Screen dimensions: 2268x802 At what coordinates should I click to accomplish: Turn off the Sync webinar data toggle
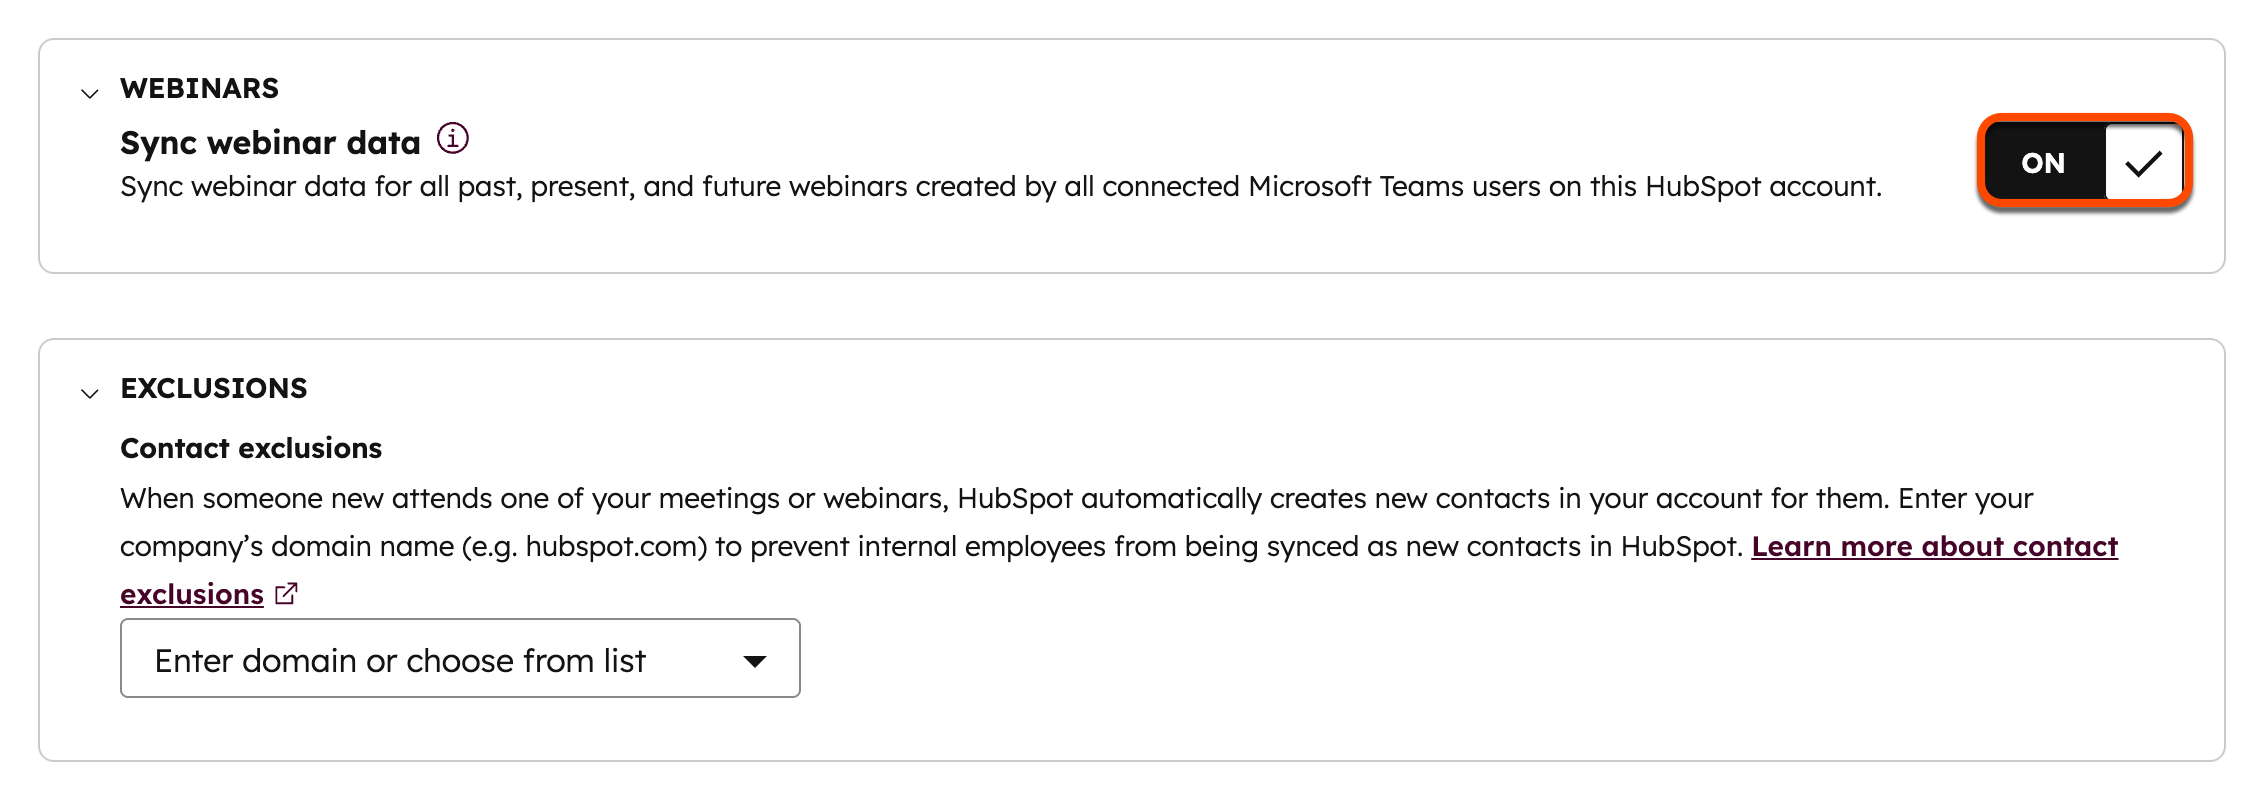pyautogui.click(x=2084, y=161)
